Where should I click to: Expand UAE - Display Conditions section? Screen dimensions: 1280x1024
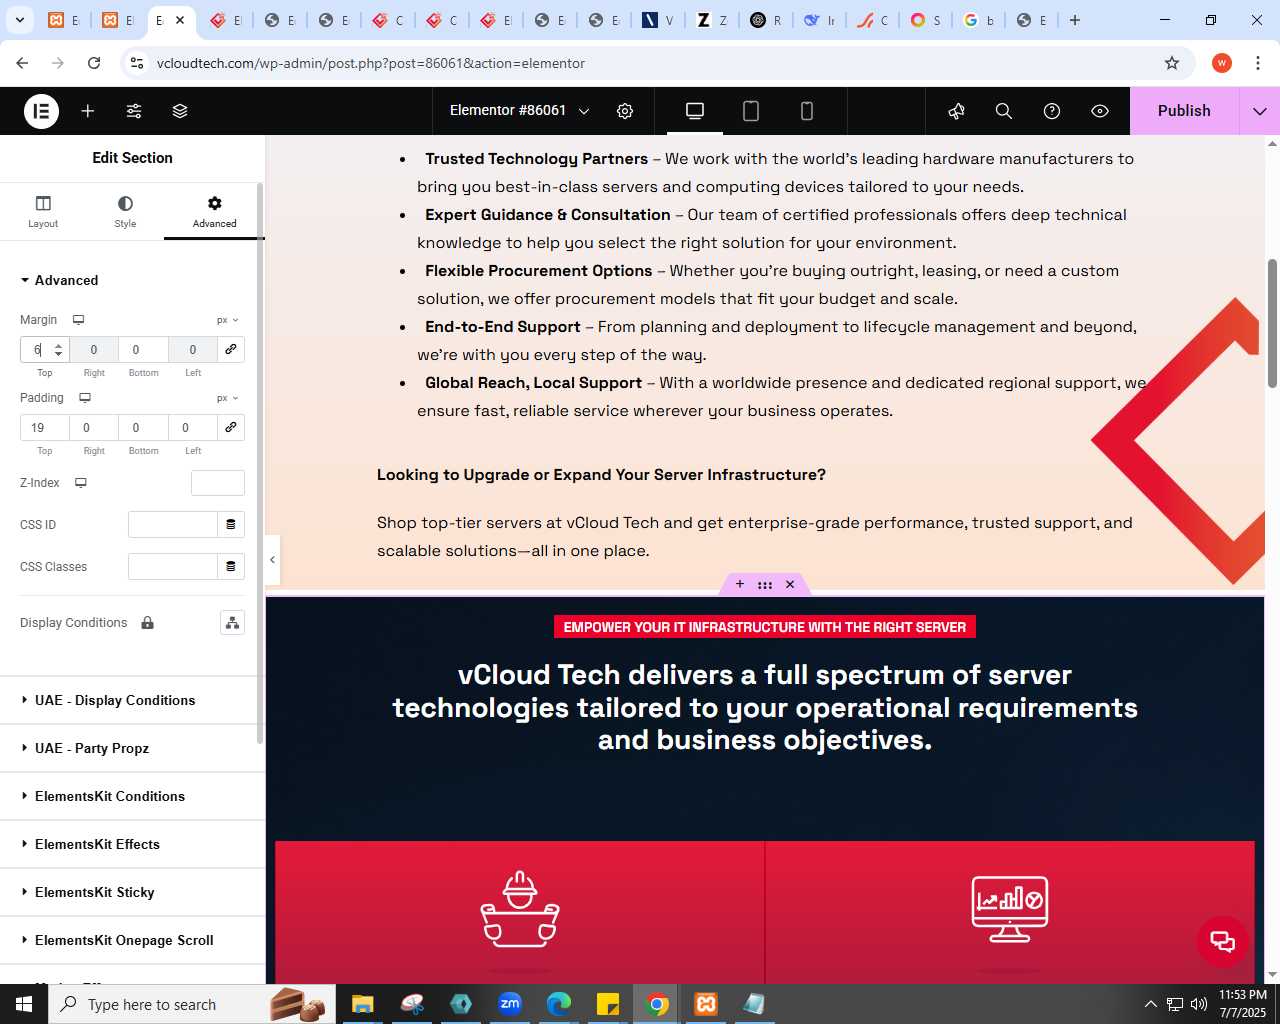point(130,700)
